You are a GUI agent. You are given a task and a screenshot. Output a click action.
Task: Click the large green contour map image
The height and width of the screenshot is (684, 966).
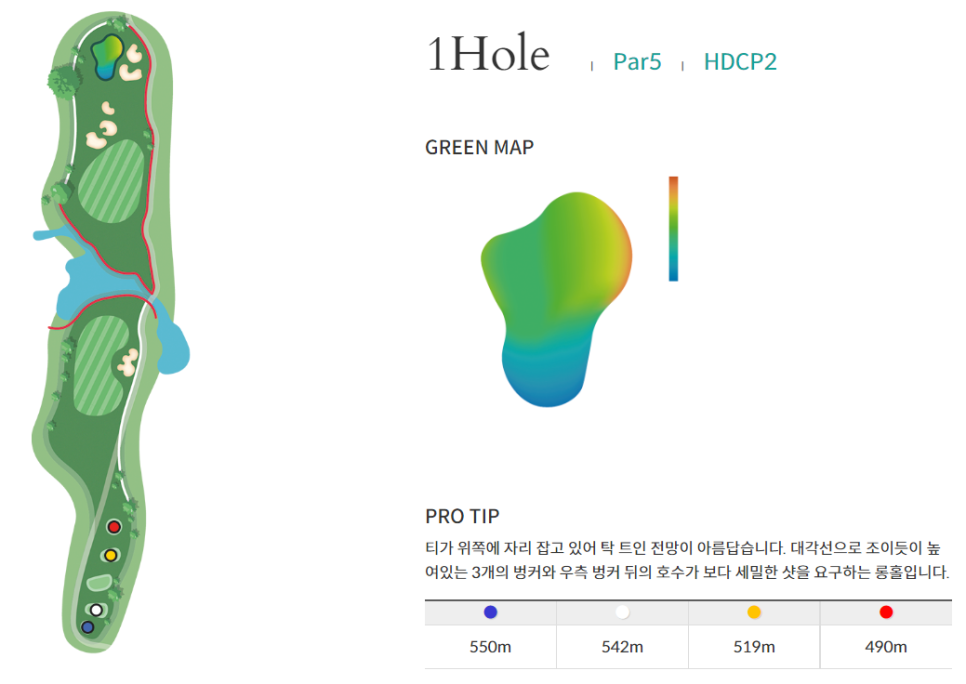(556, 299)
